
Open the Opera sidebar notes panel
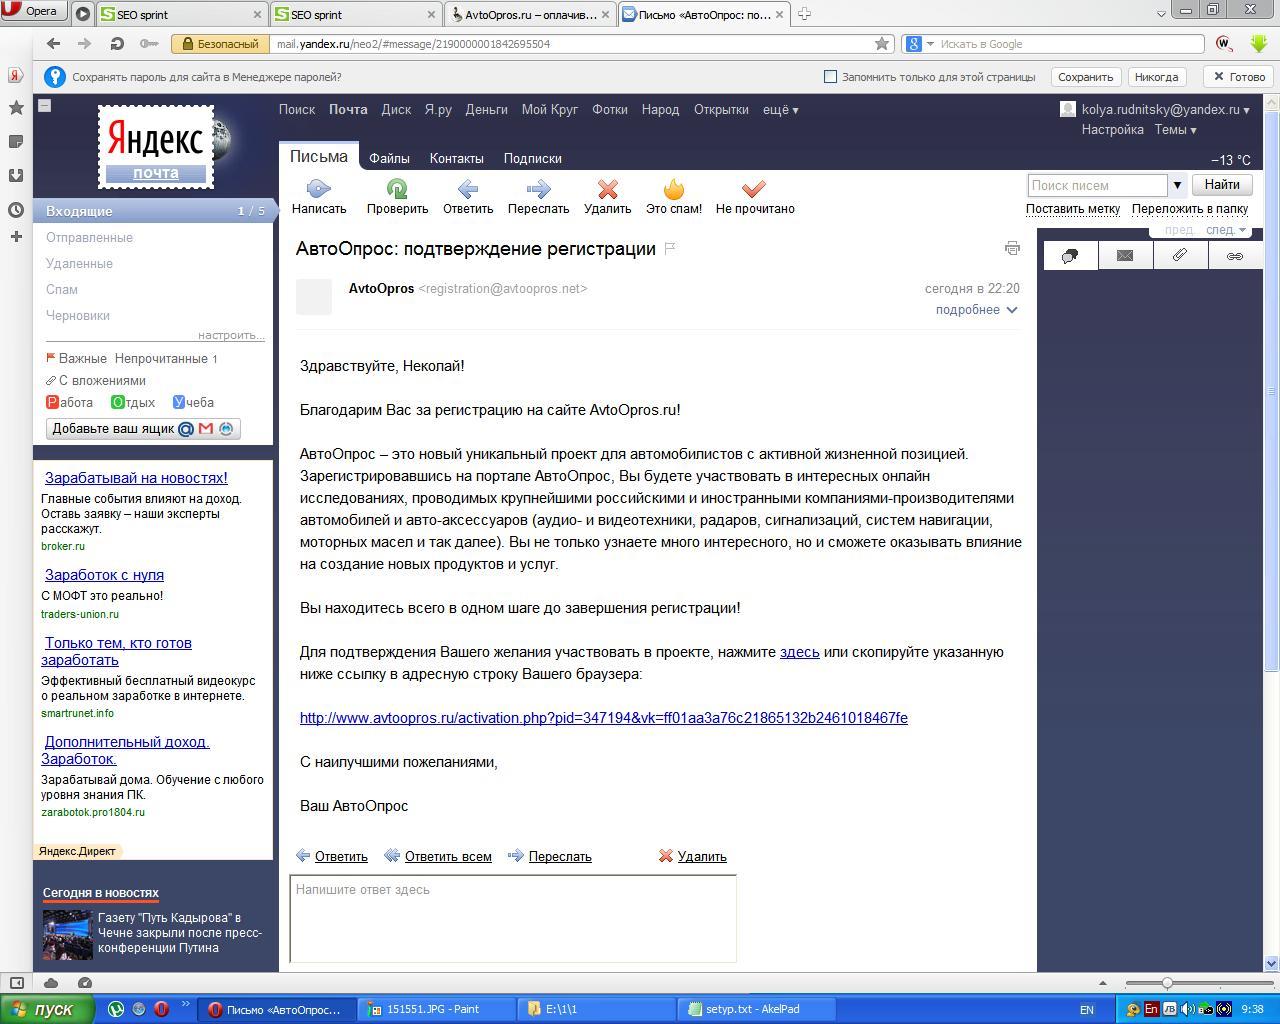tap(16, 142)
